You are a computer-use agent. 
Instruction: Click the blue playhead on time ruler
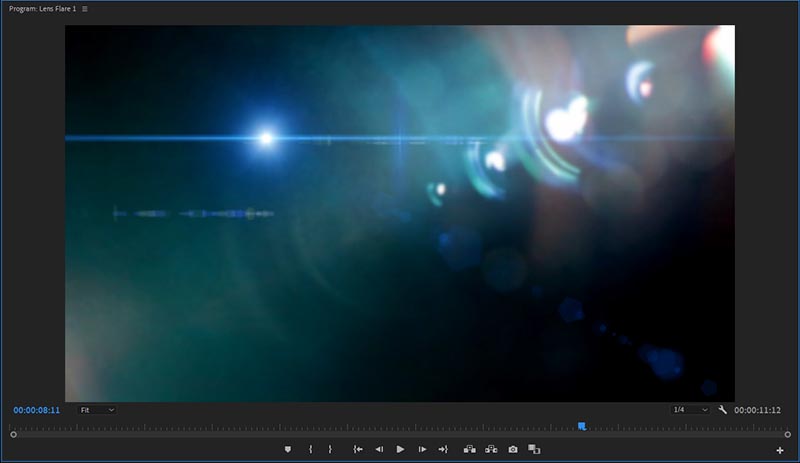(582, 426)
